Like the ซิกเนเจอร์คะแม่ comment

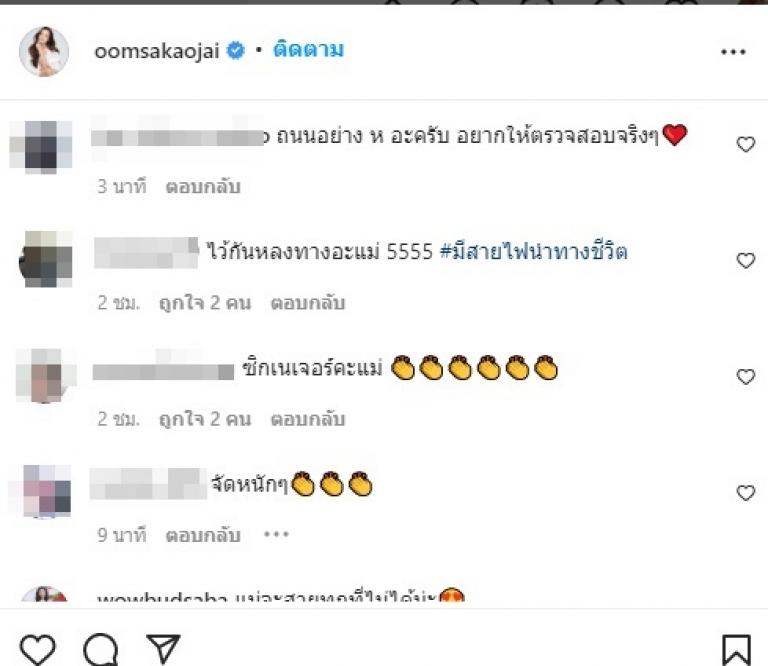pos(746,376)
